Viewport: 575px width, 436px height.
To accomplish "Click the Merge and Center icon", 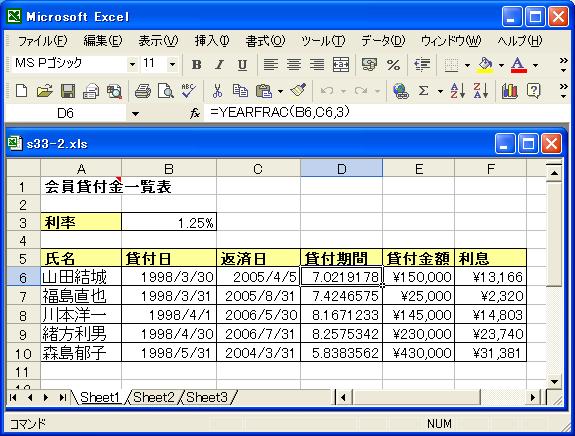I will pos(341,65).
